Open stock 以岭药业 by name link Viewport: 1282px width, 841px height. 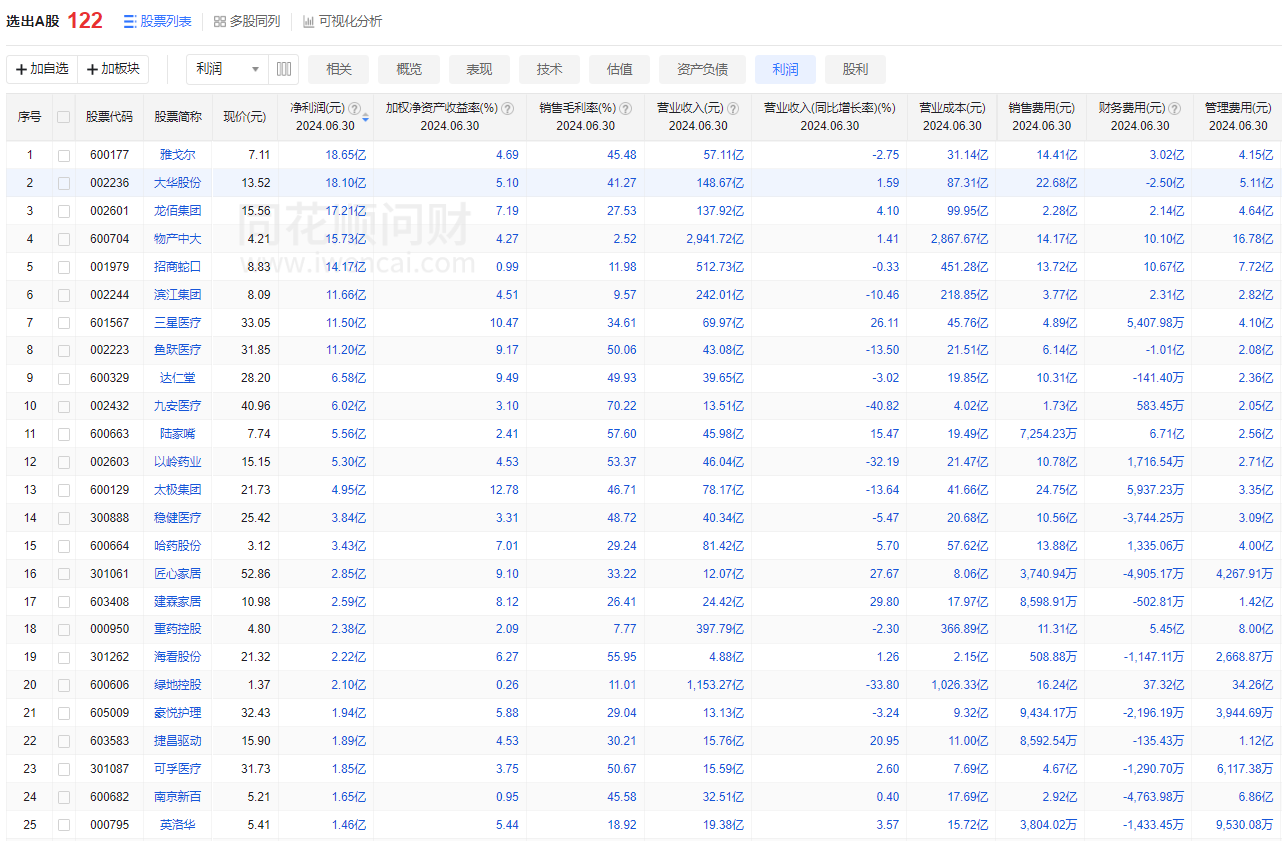click(178, 462)
